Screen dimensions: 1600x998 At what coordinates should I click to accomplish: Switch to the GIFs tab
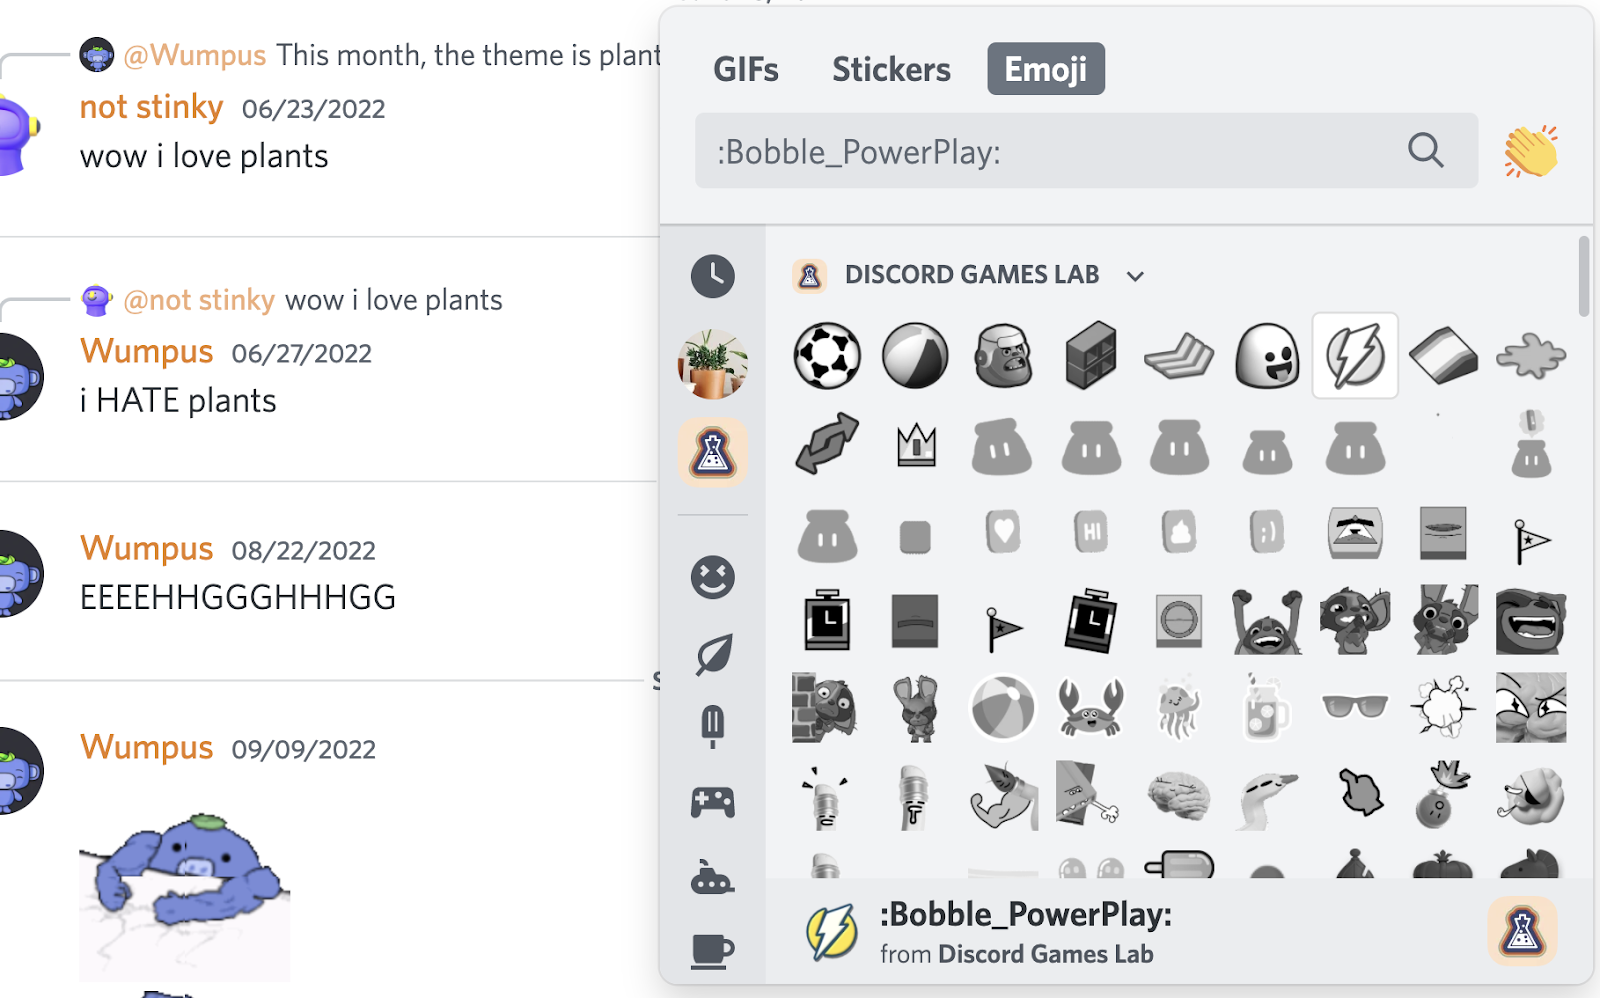tap(745, 69)
